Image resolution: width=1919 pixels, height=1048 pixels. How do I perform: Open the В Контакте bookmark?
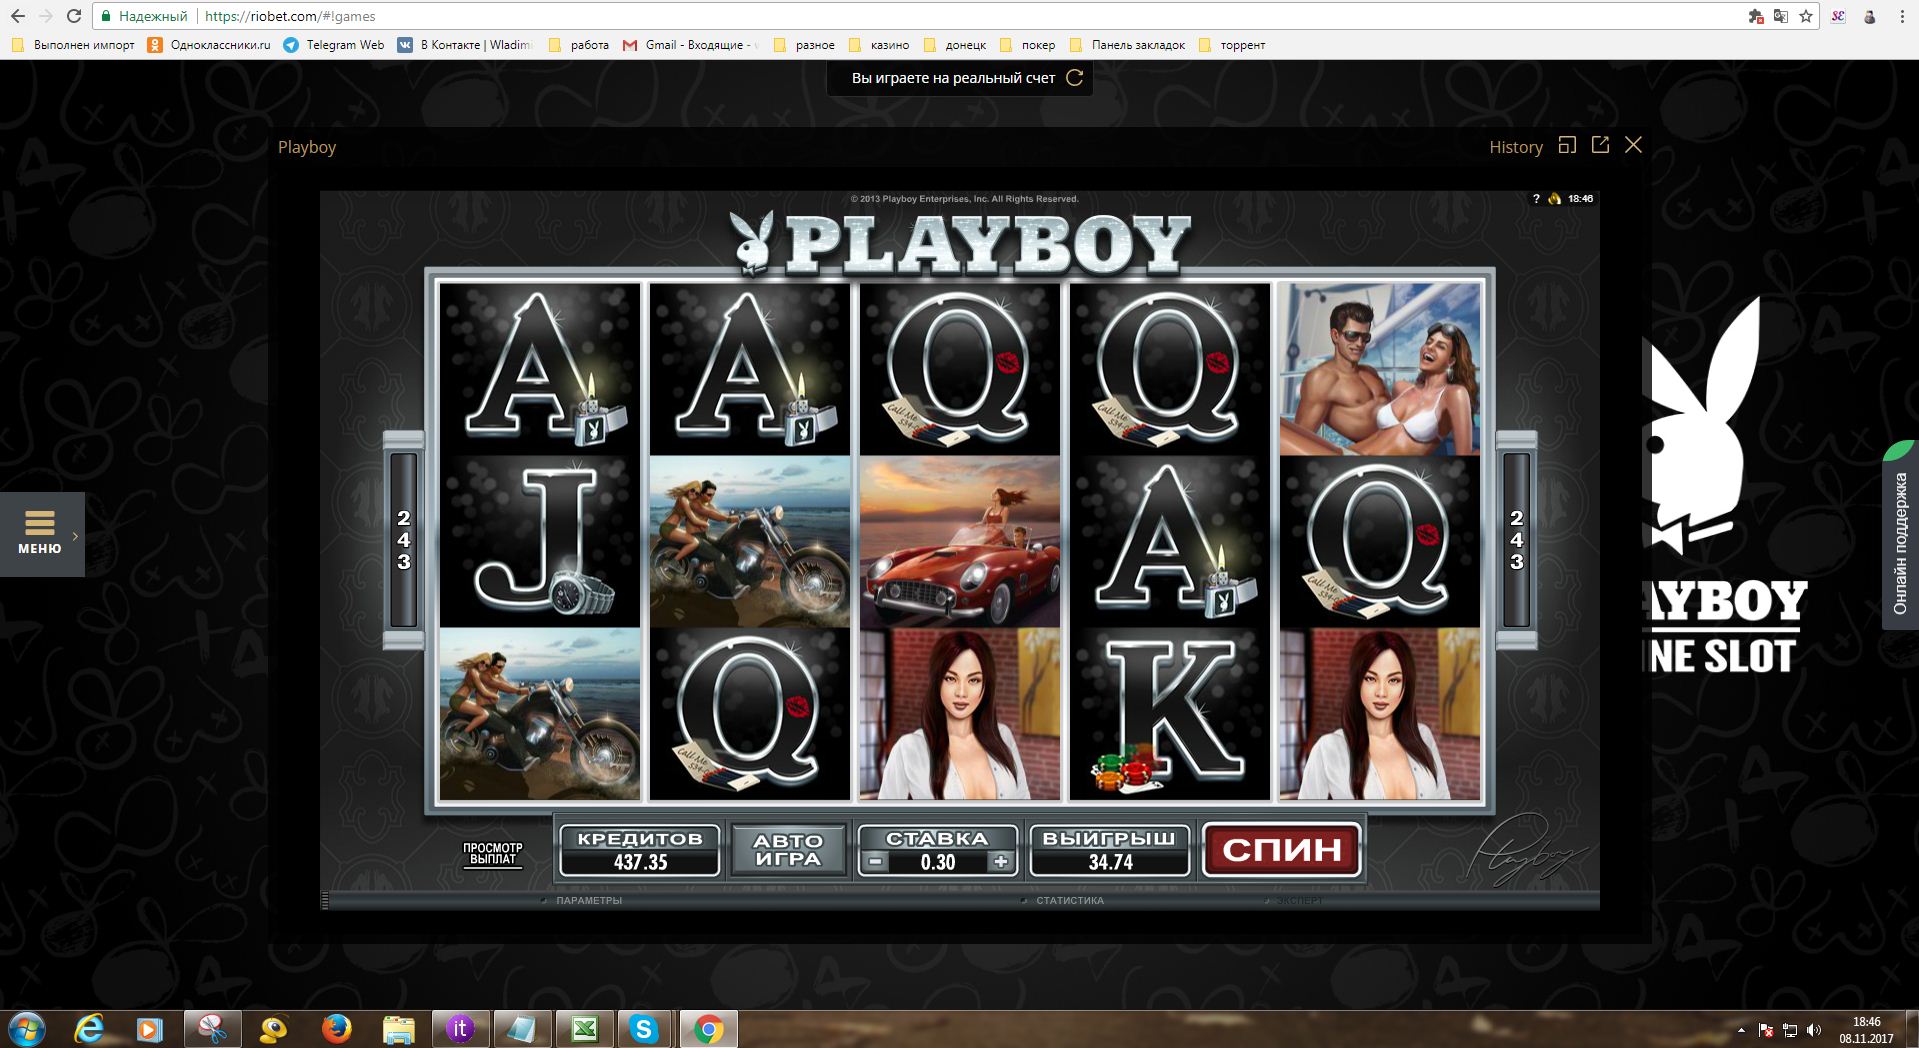point(466,45)
